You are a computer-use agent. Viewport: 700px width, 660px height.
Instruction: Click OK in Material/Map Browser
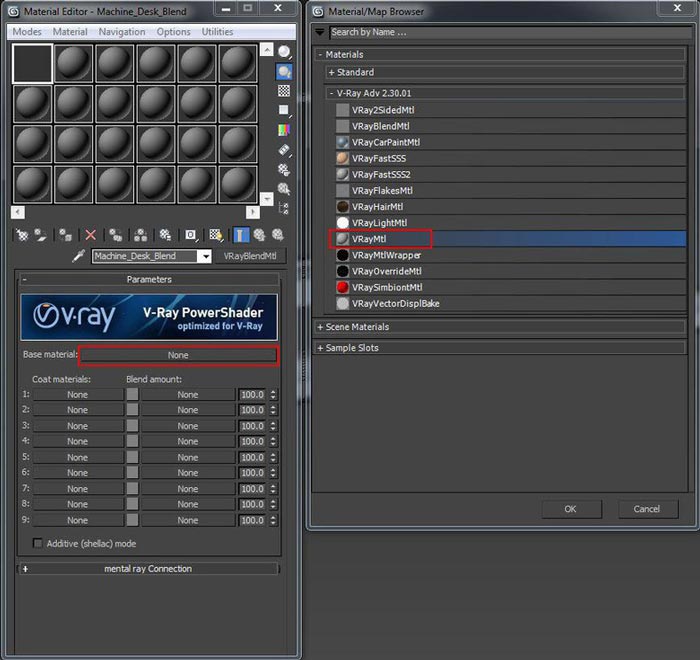[571, 509]
